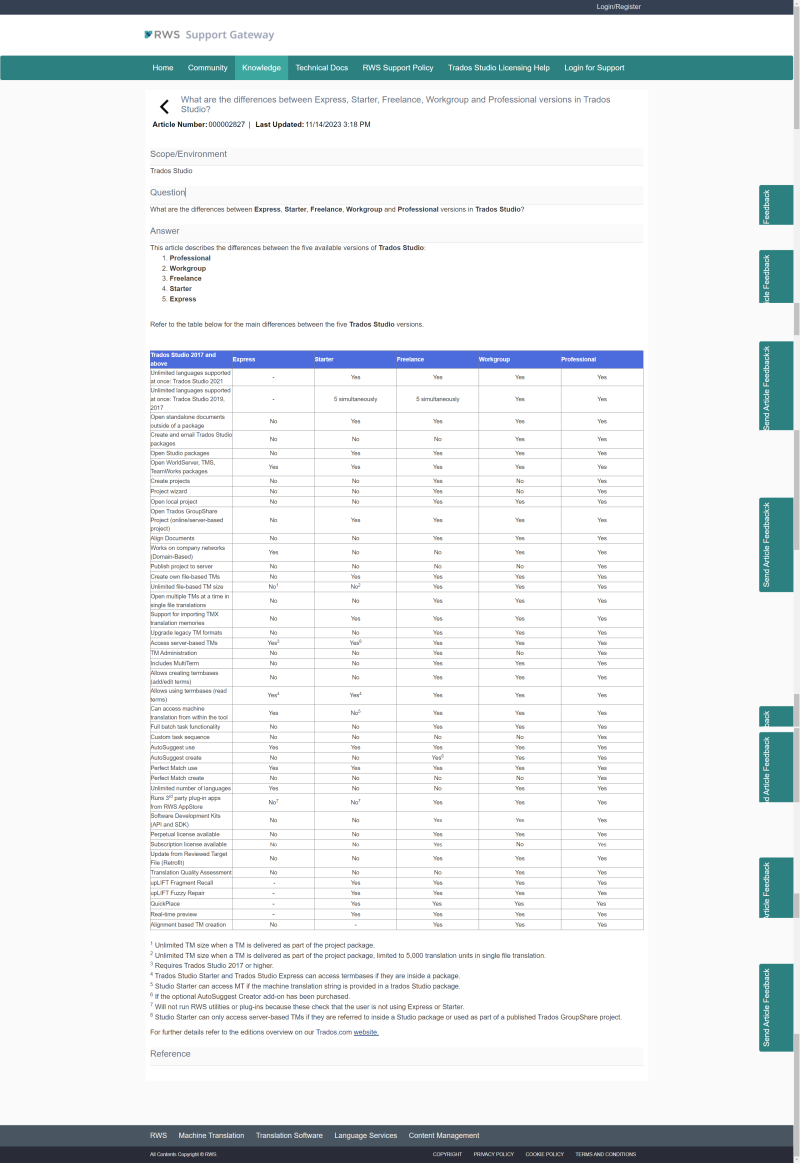This screenshot has height=1163, width=800.
Task: Open TERMS AND CONDITIONS link
Action: click(x=606, y=1154)
